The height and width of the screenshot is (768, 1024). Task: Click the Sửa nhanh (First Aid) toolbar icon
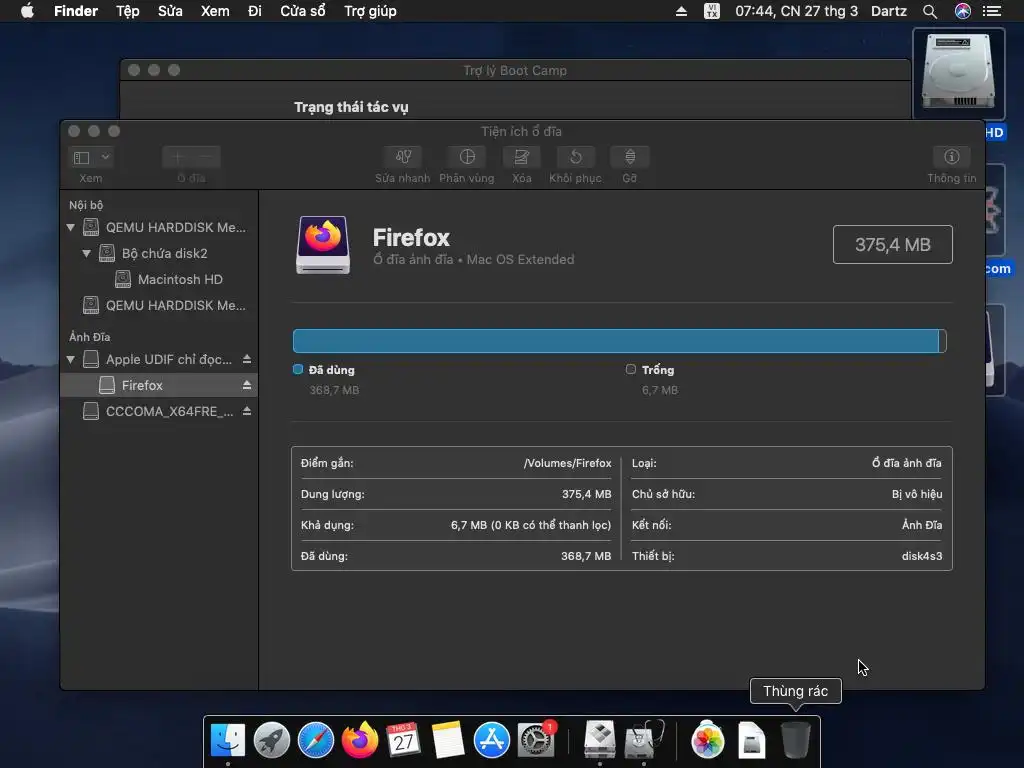click(x=403, y=157)
